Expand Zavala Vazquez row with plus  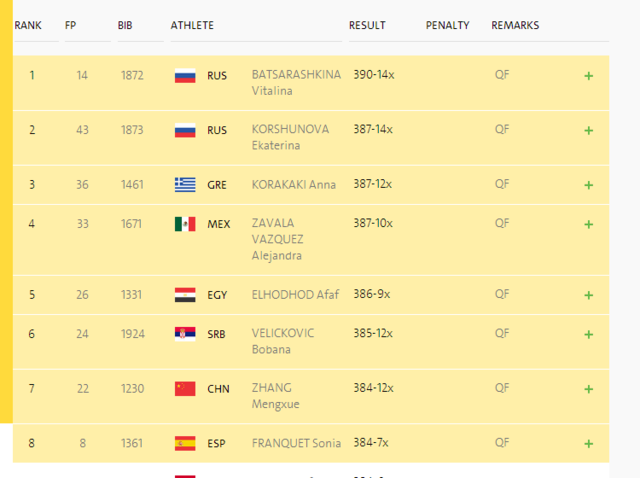pos(588,224)
